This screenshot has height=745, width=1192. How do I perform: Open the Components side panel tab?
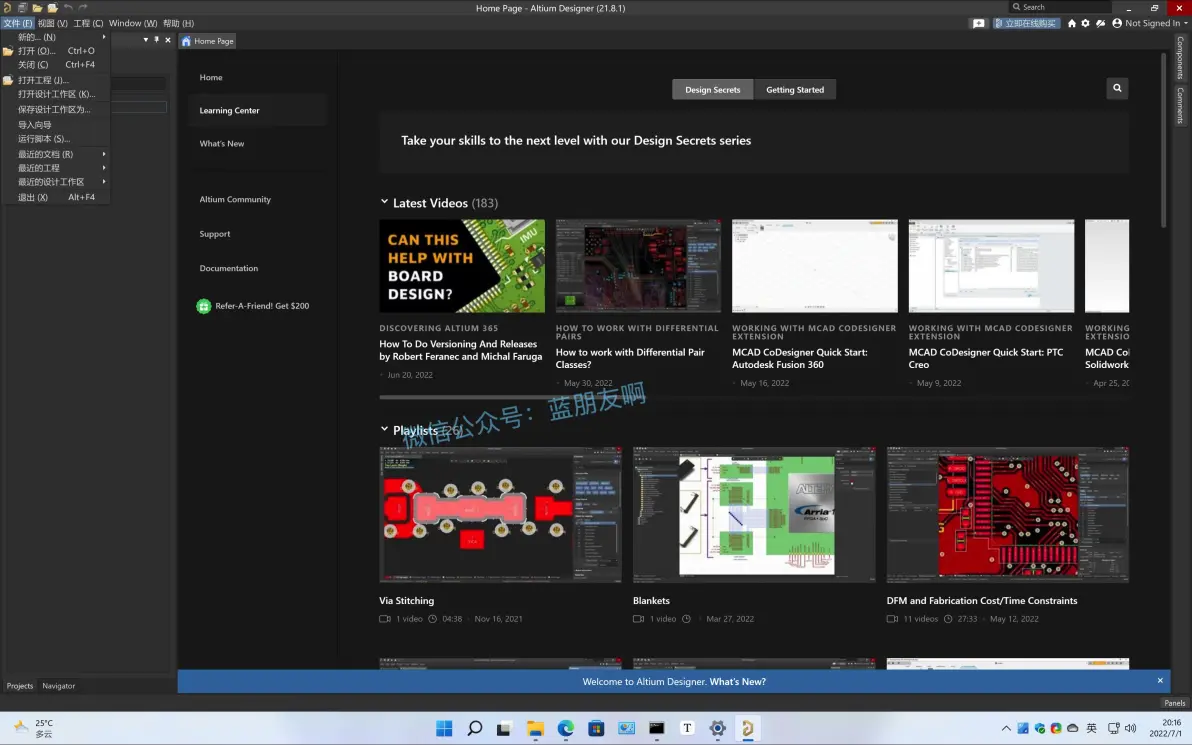[1180, 58]
